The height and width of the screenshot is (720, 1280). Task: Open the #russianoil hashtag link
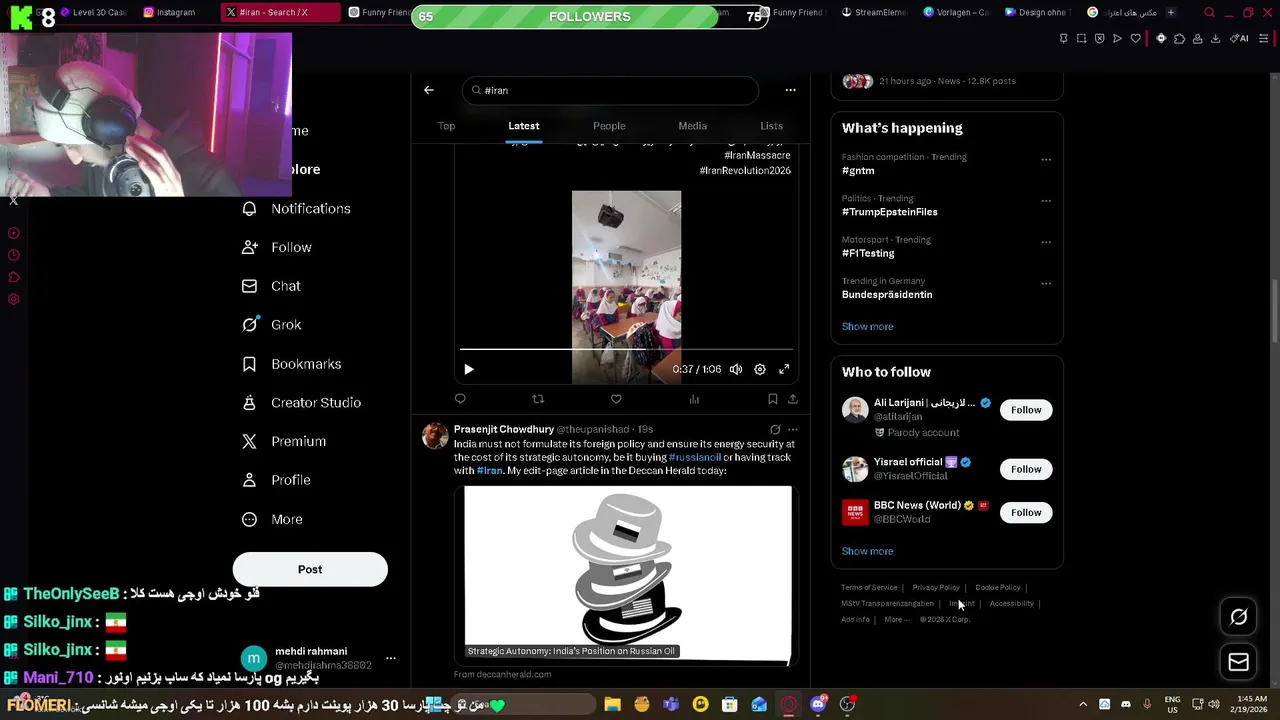pyautogui.click(x=694, y=457)
